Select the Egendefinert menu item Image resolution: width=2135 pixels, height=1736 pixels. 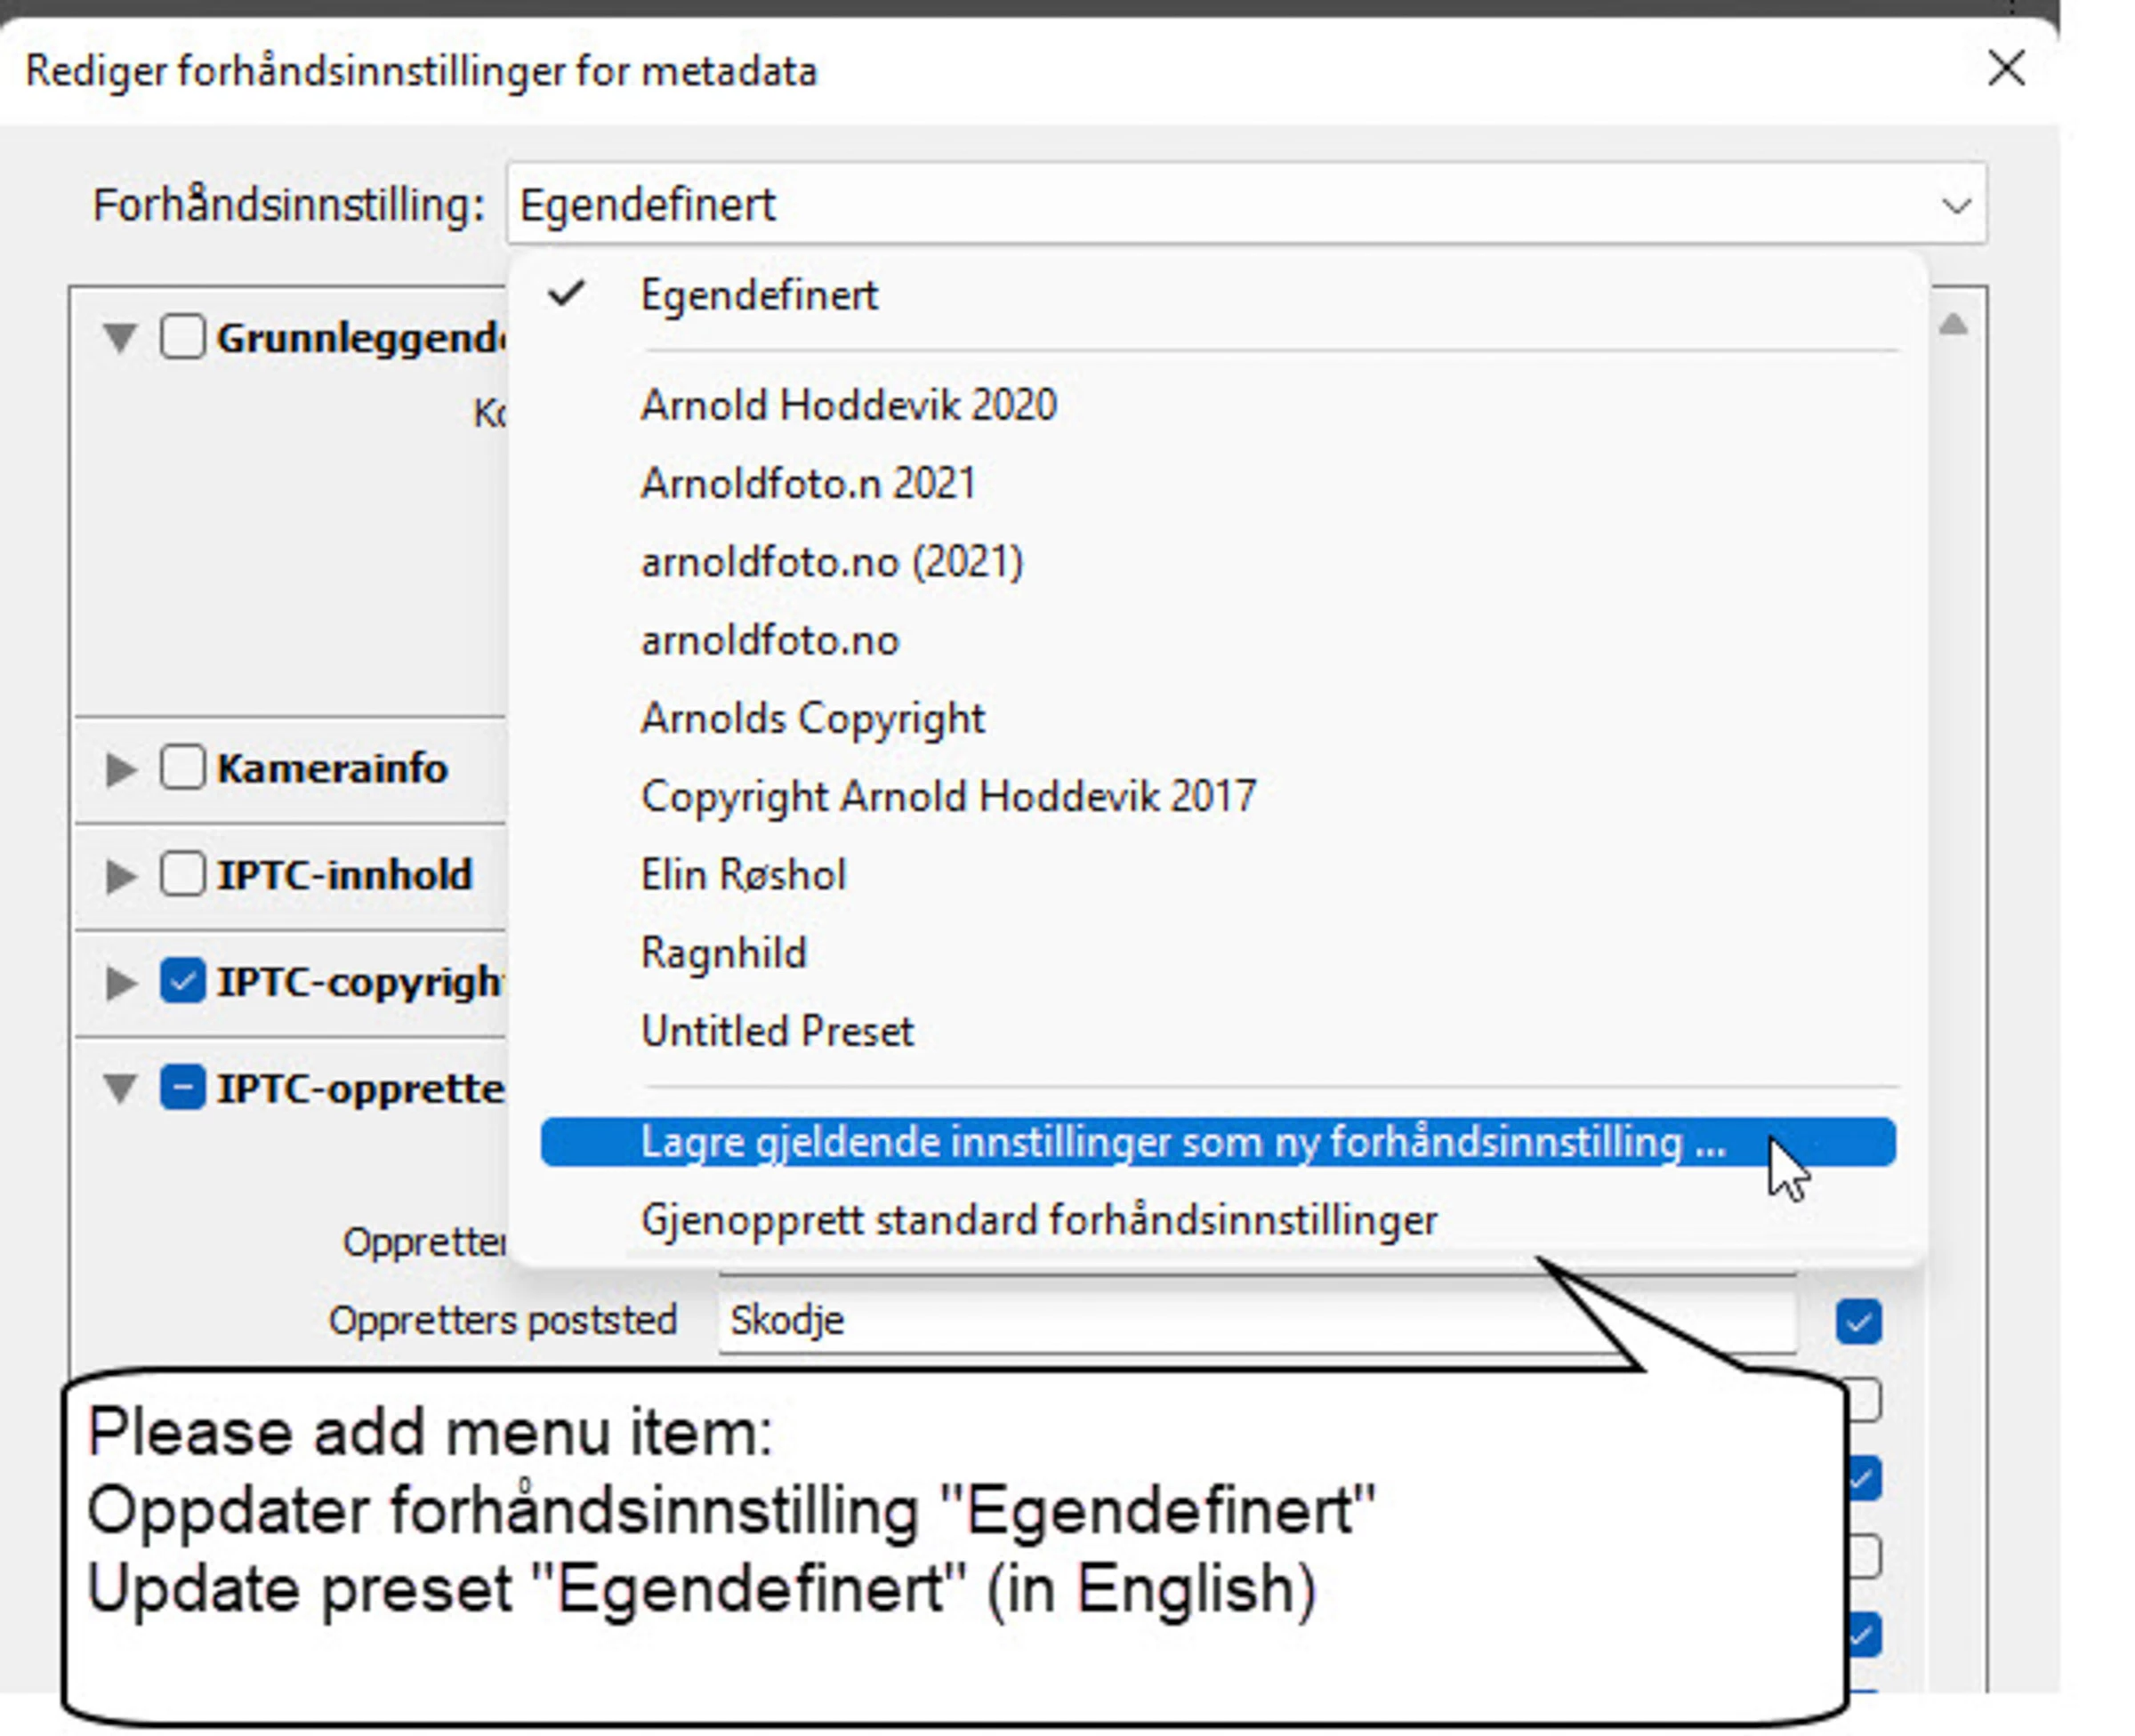pyautogui.click(x=758, y=296)
